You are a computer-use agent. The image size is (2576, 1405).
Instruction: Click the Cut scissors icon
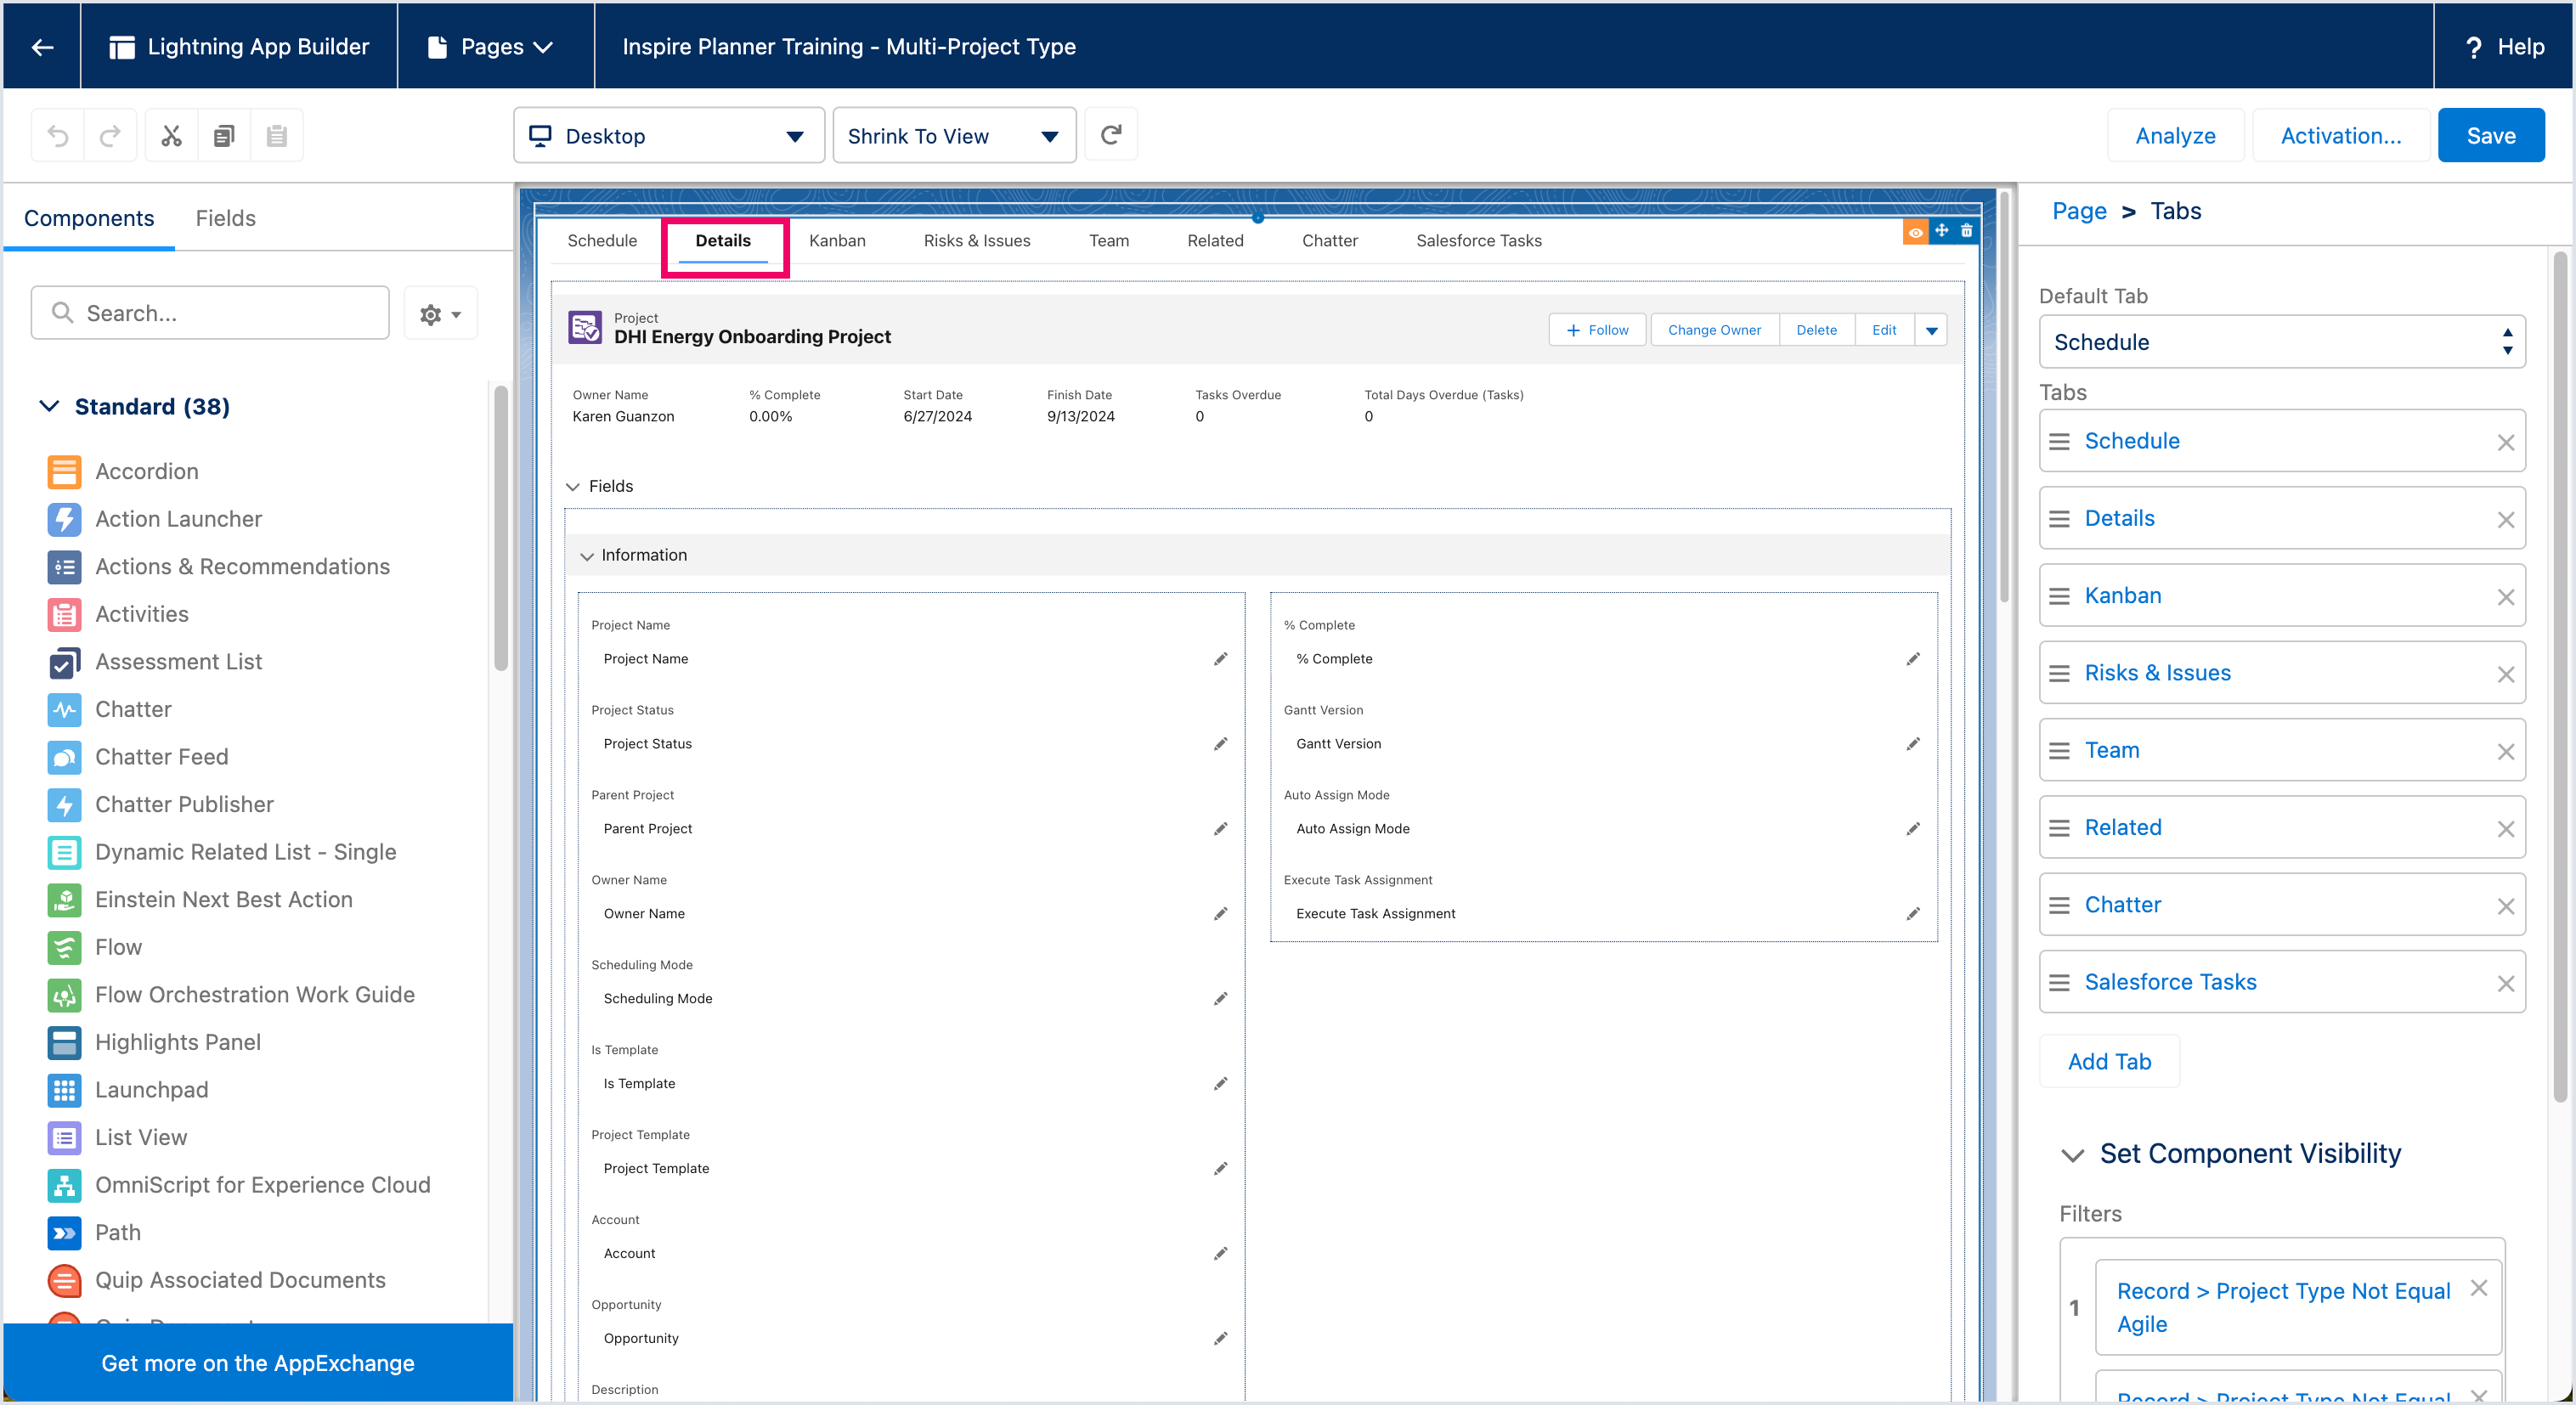(172, 135)
